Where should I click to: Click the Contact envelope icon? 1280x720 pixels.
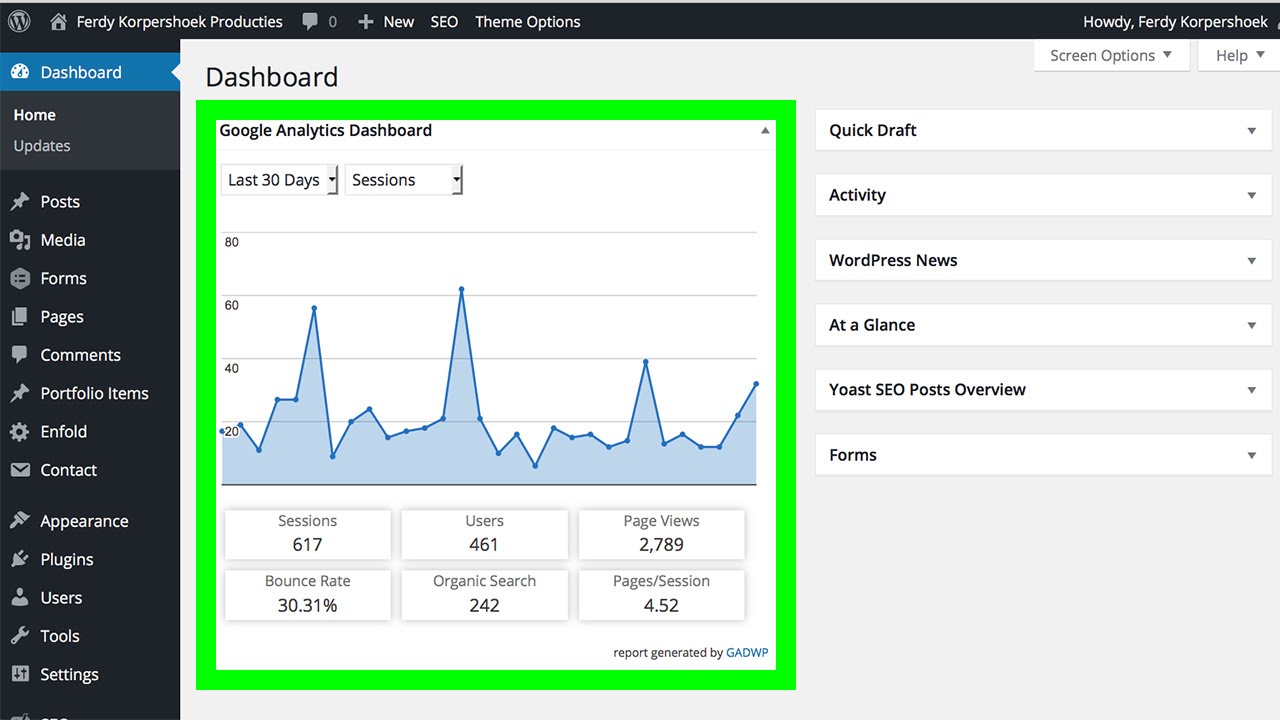[x=20, y=470]
